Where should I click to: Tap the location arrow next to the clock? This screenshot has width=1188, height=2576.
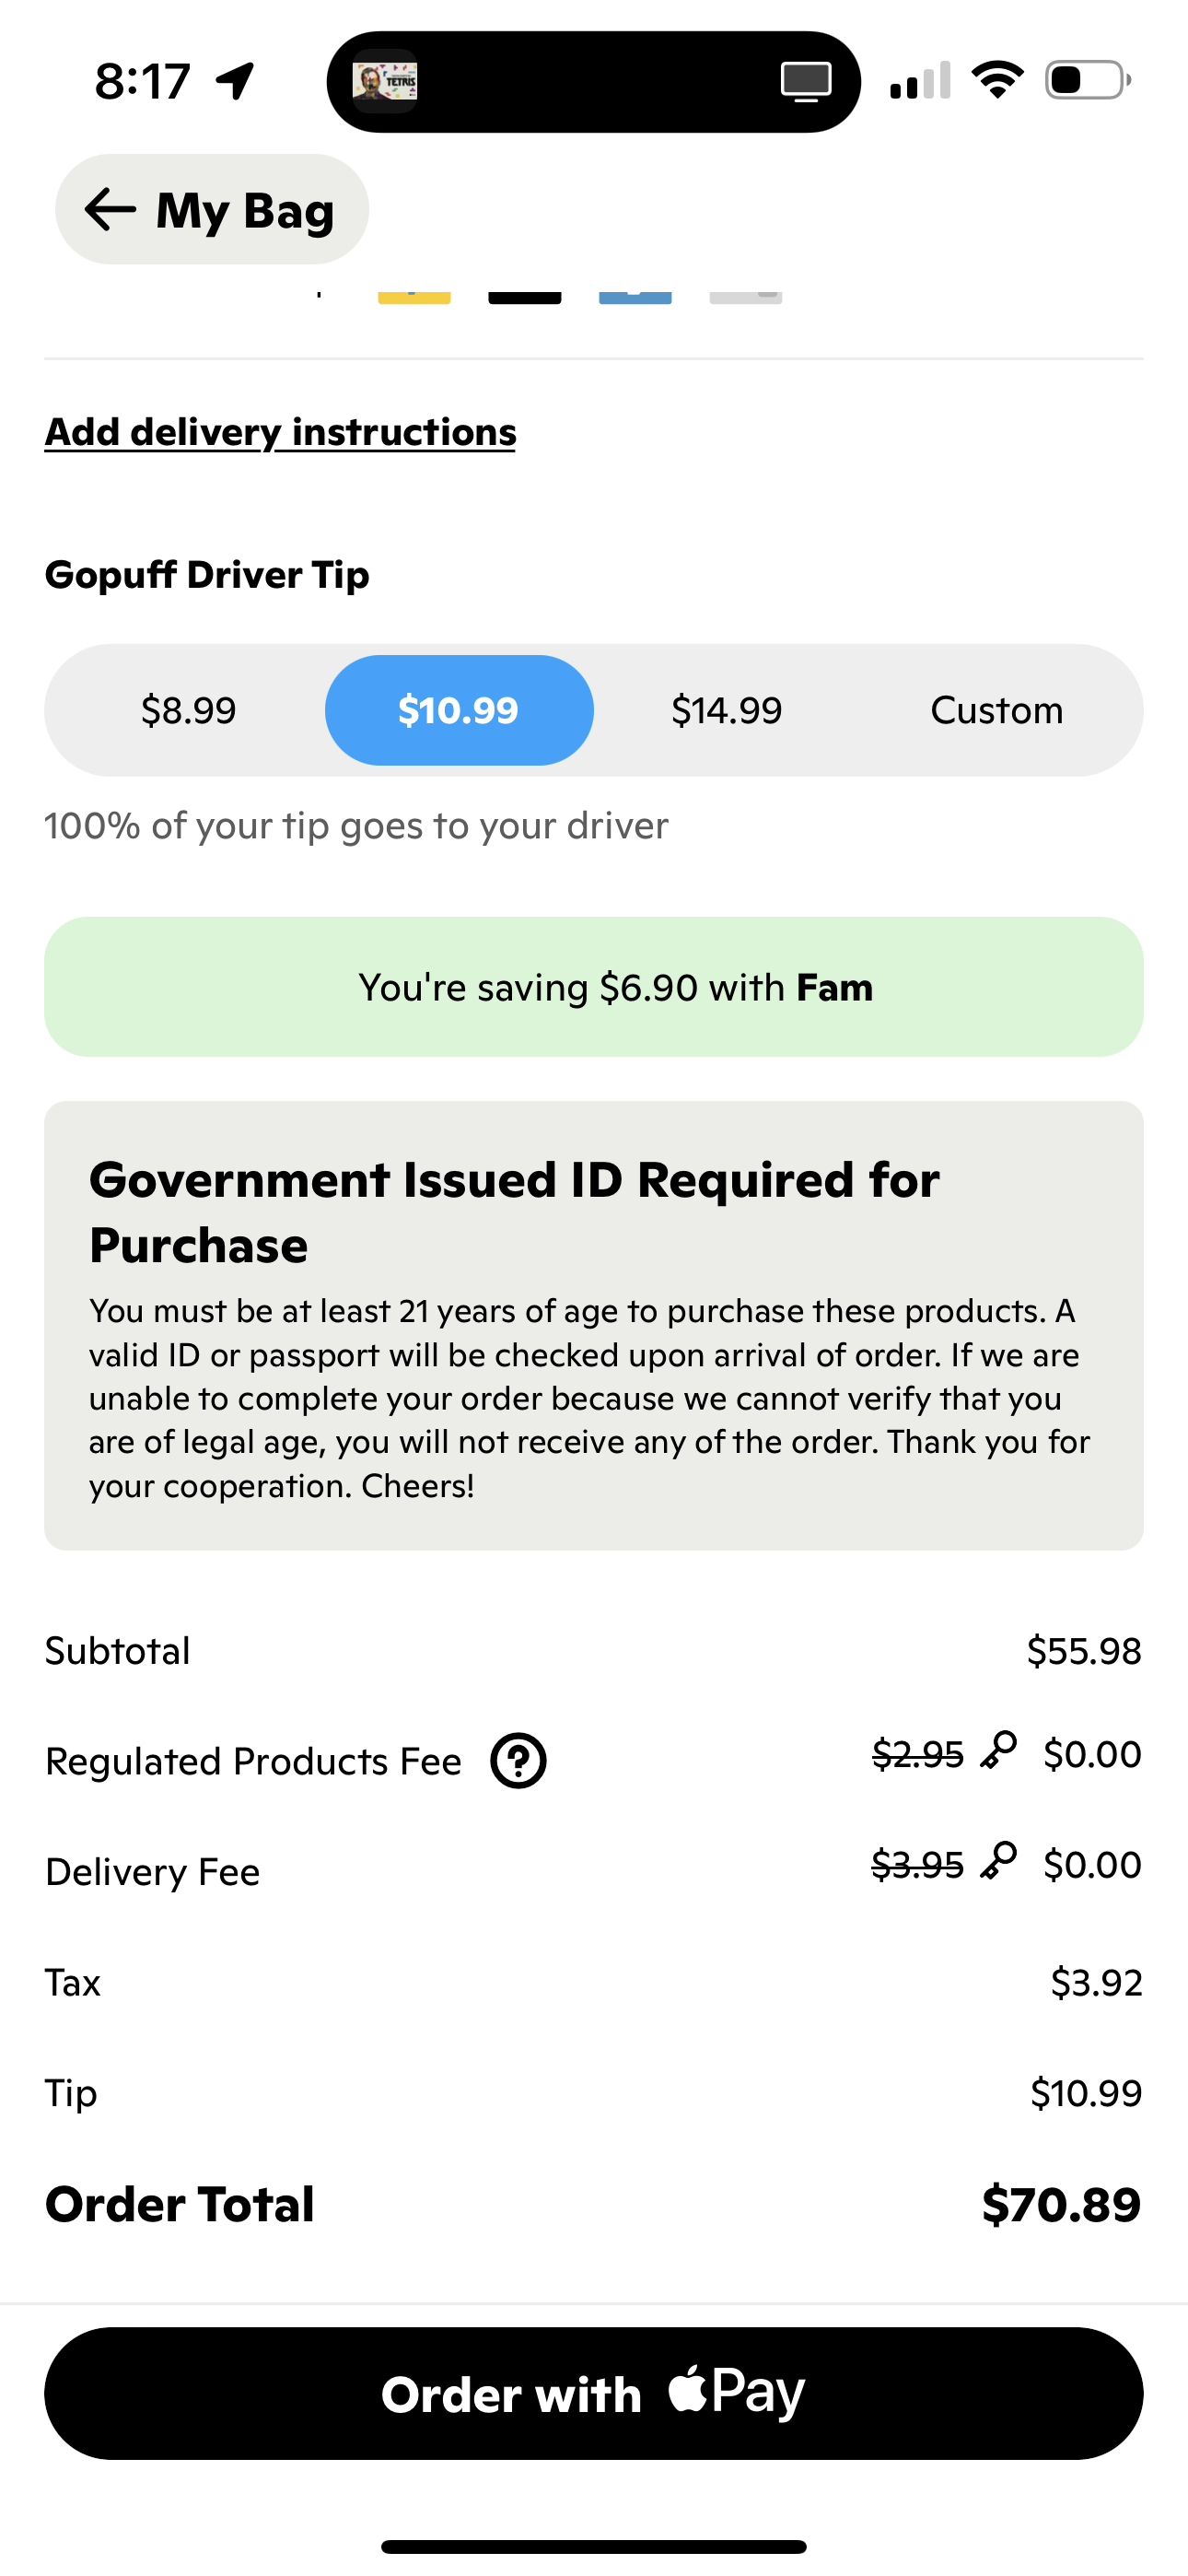(234, 82)
